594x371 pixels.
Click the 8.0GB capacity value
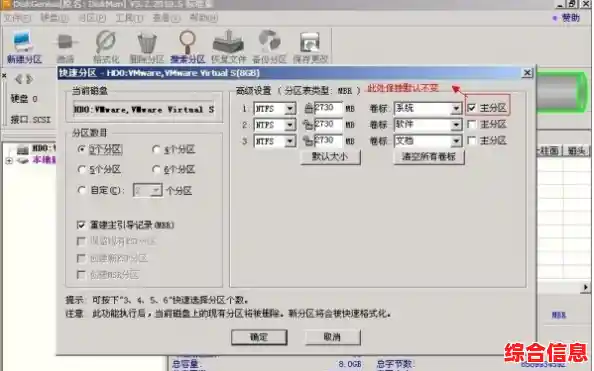[350, 364]
